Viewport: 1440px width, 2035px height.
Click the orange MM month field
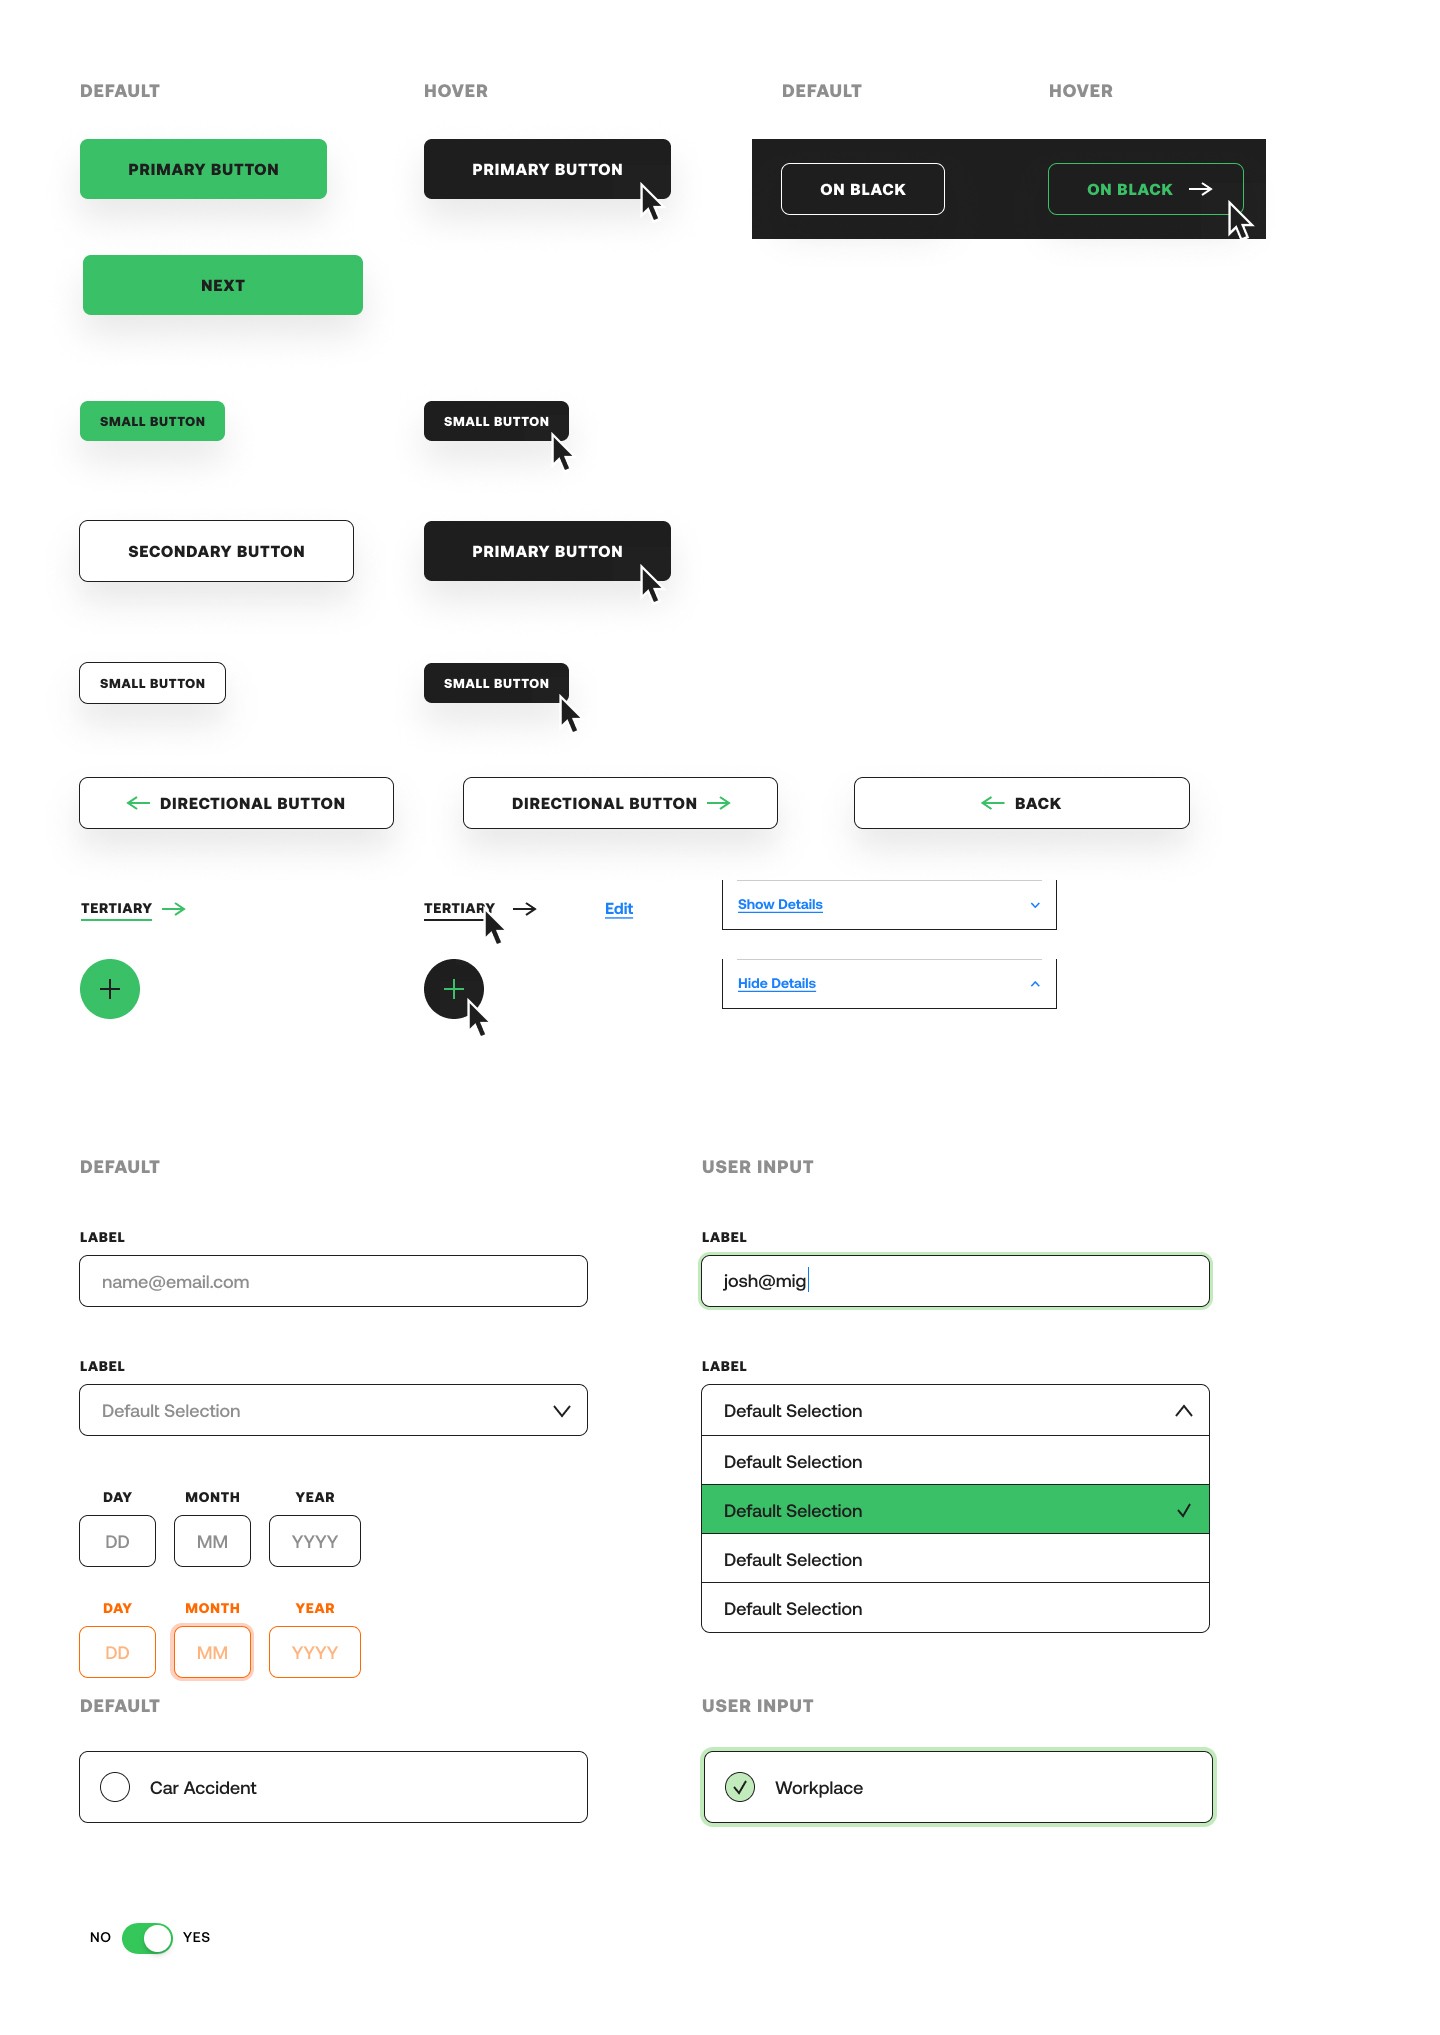tap(212, 1652)
